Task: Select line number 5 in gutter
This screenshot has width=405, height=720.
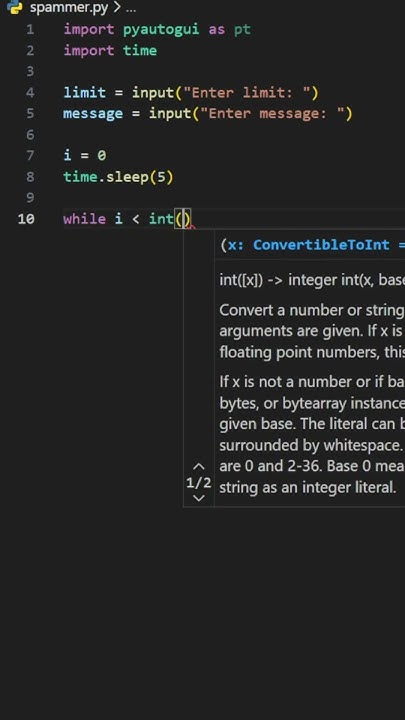Action: 30,113
